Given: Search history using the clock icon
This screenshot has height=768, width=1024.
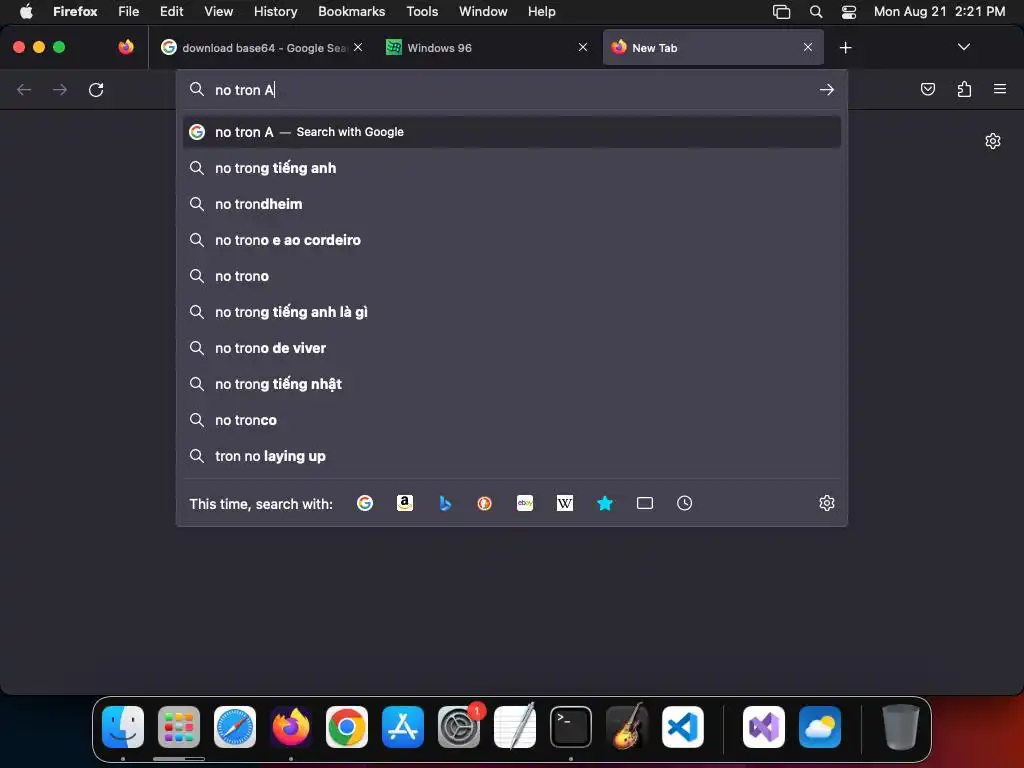Looking at the screenshot, I should 684,503.
